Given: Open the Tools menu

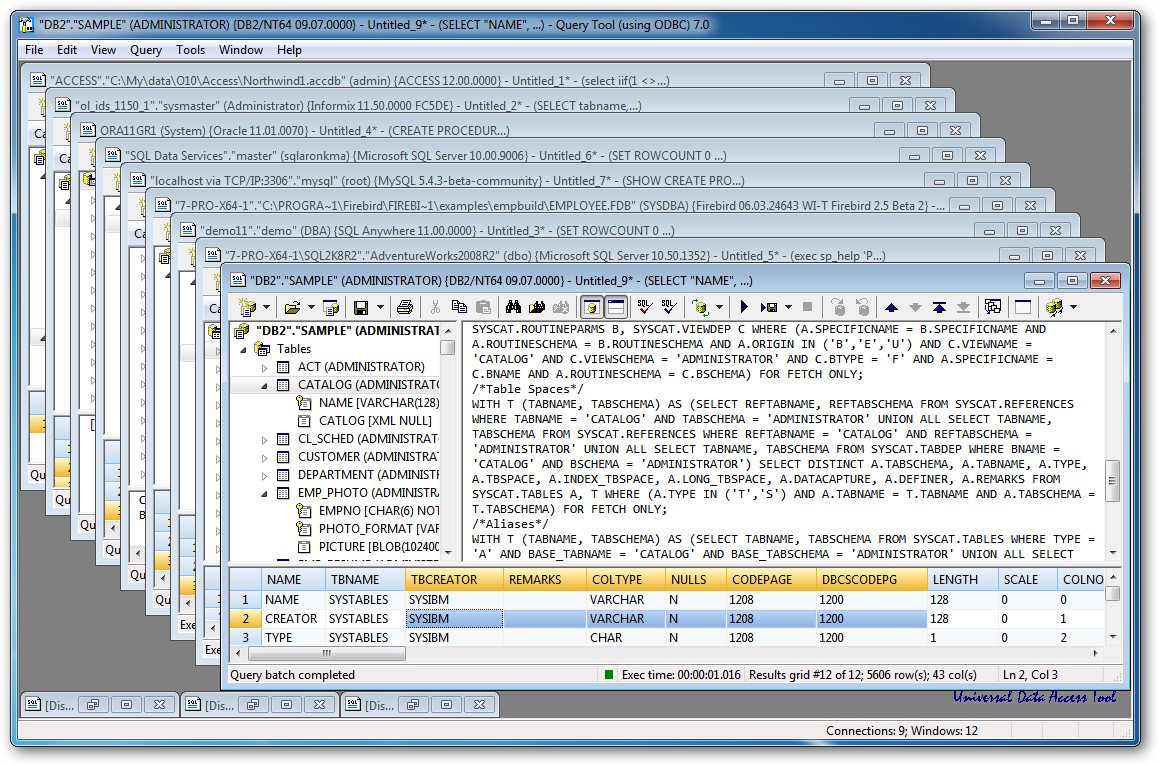Looking at the screenshot, I should 190,49.
